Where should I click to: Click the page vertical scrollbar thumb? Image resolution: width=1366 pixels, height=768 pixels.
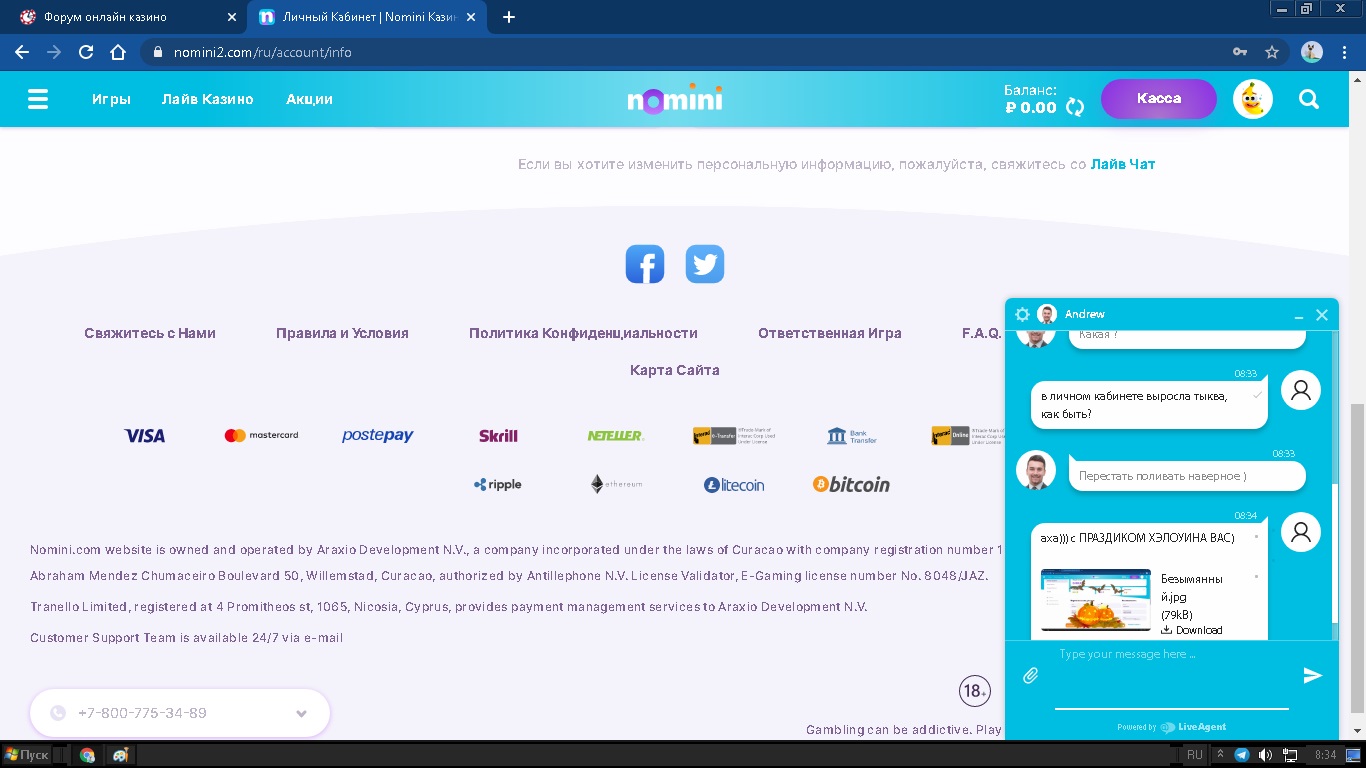click(x=1357, y=558)
